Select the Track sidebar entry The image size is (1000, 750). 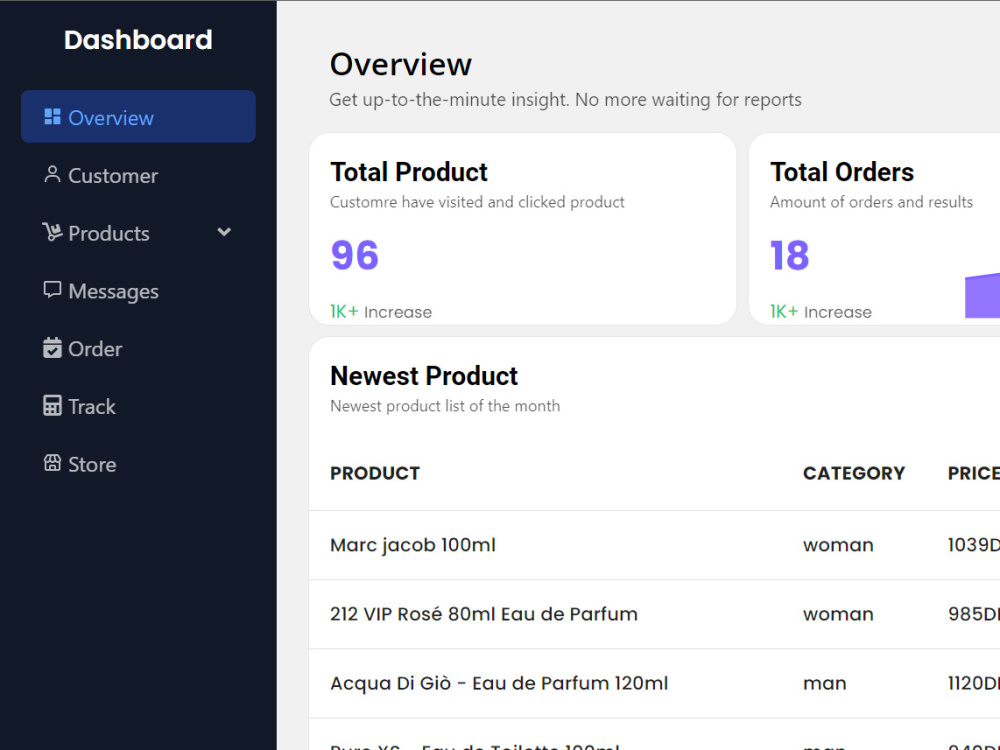pyautogui.click(x=138, y=406)
